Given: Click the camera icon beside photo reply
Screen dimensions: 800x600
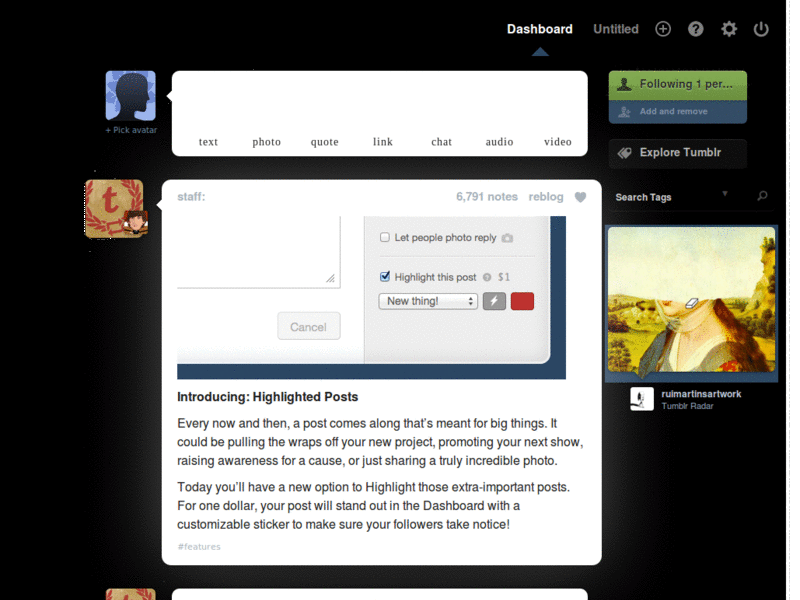Looking at the screenshot, I should (507, 238).
